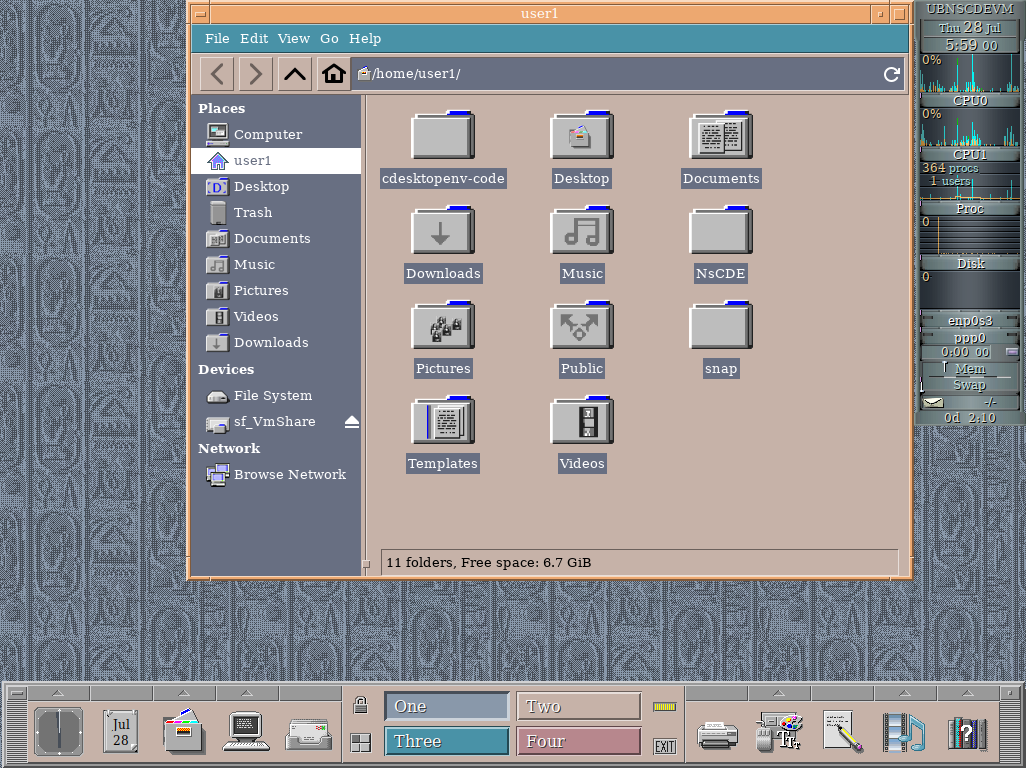Check the Jul 28 calendar icon
Viewport: 1026px width, 768px height.
click(120, 731)
